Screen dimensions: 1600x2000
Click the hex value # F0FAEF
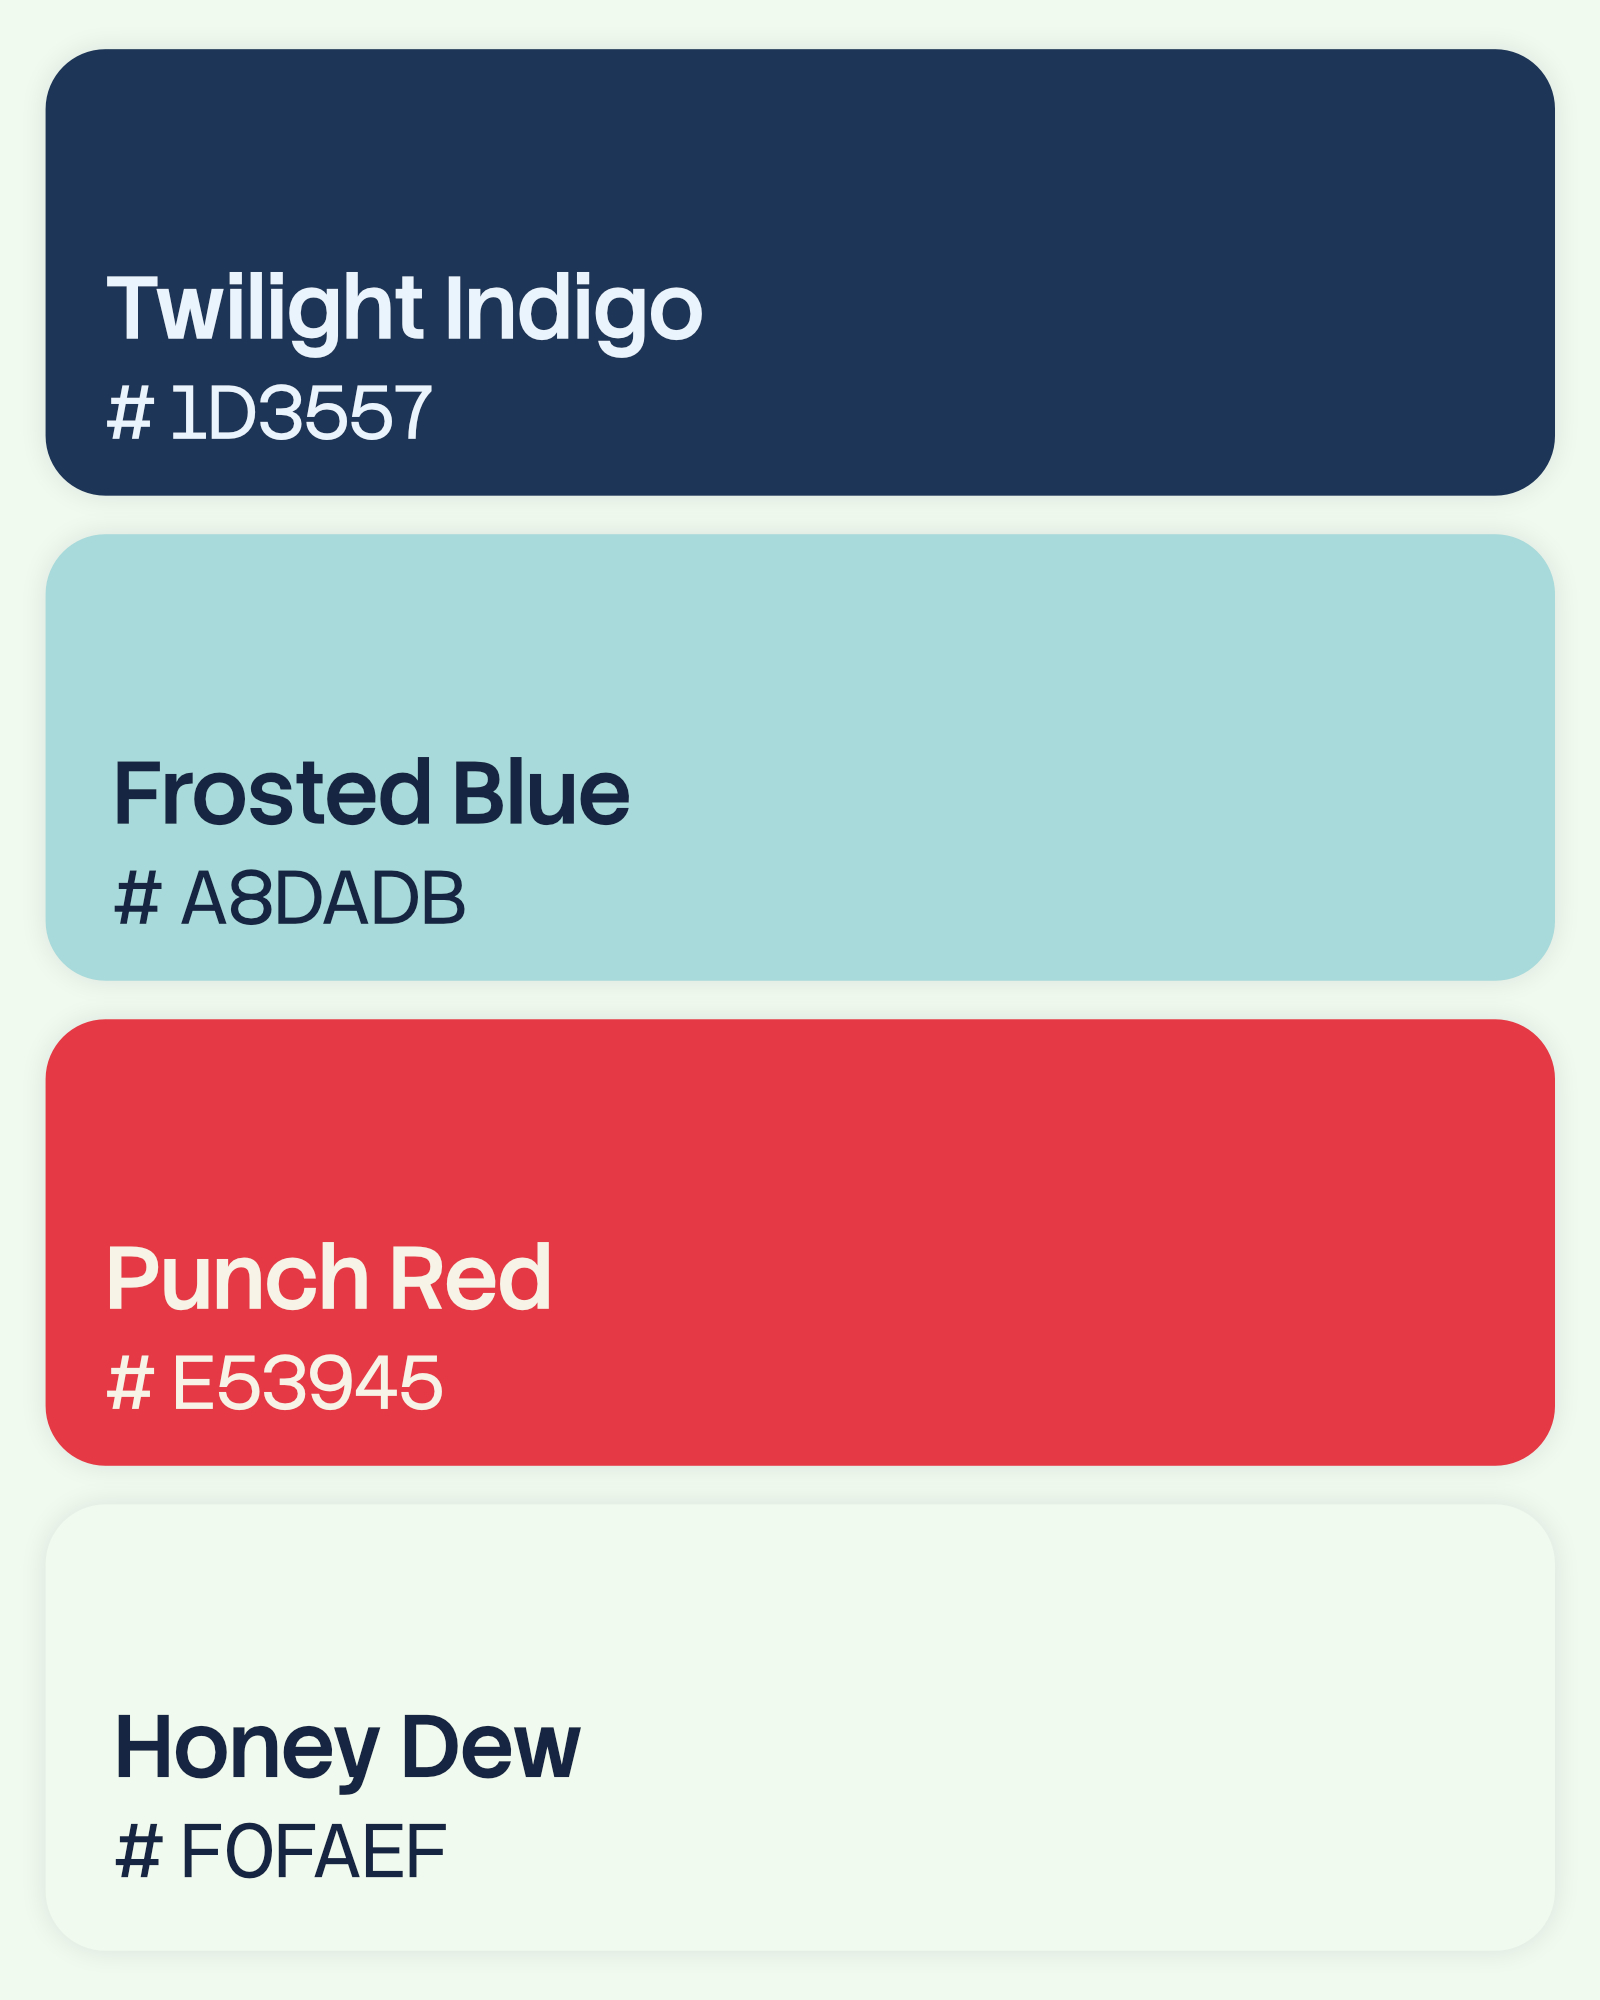(281, 1851)
